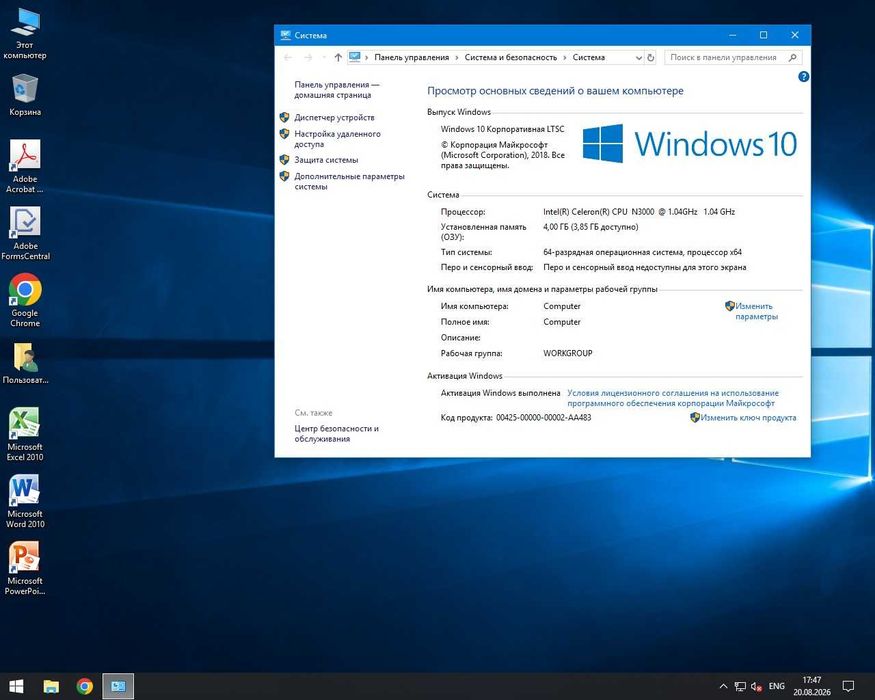This screenshot has height=700, width=875.
Task: Select the Adobe FormsCentral desktop shortcut
Action: 25,233
